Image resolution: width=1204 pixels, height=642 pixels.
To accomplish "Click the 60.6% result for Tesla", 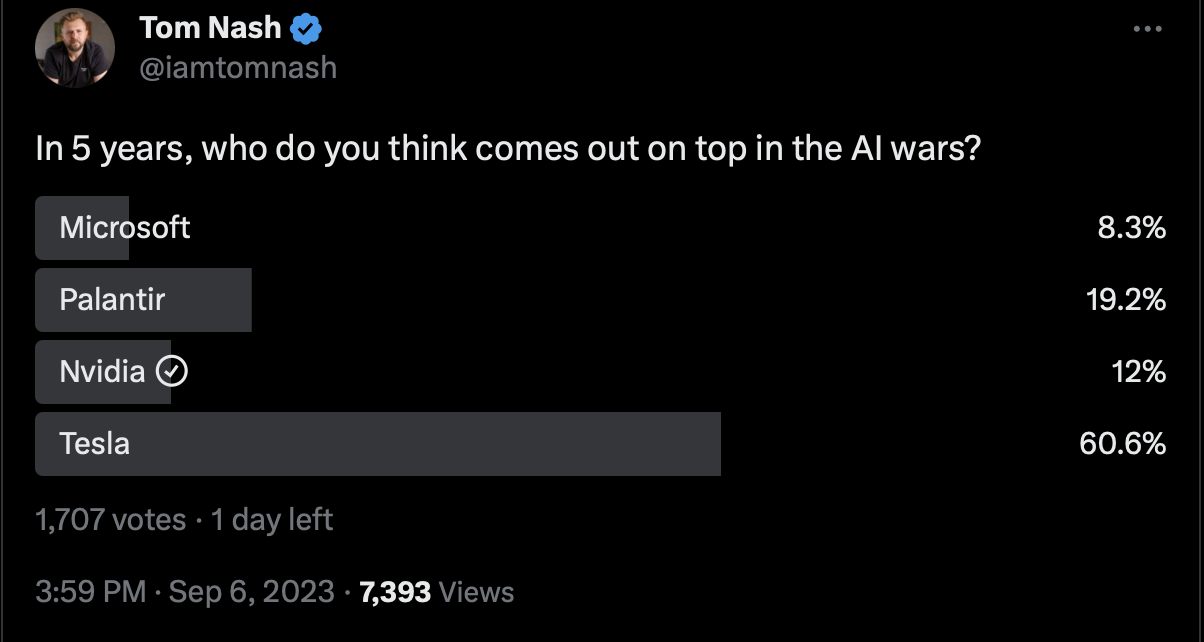I will pyautogui.click(x=1123, y=443).
